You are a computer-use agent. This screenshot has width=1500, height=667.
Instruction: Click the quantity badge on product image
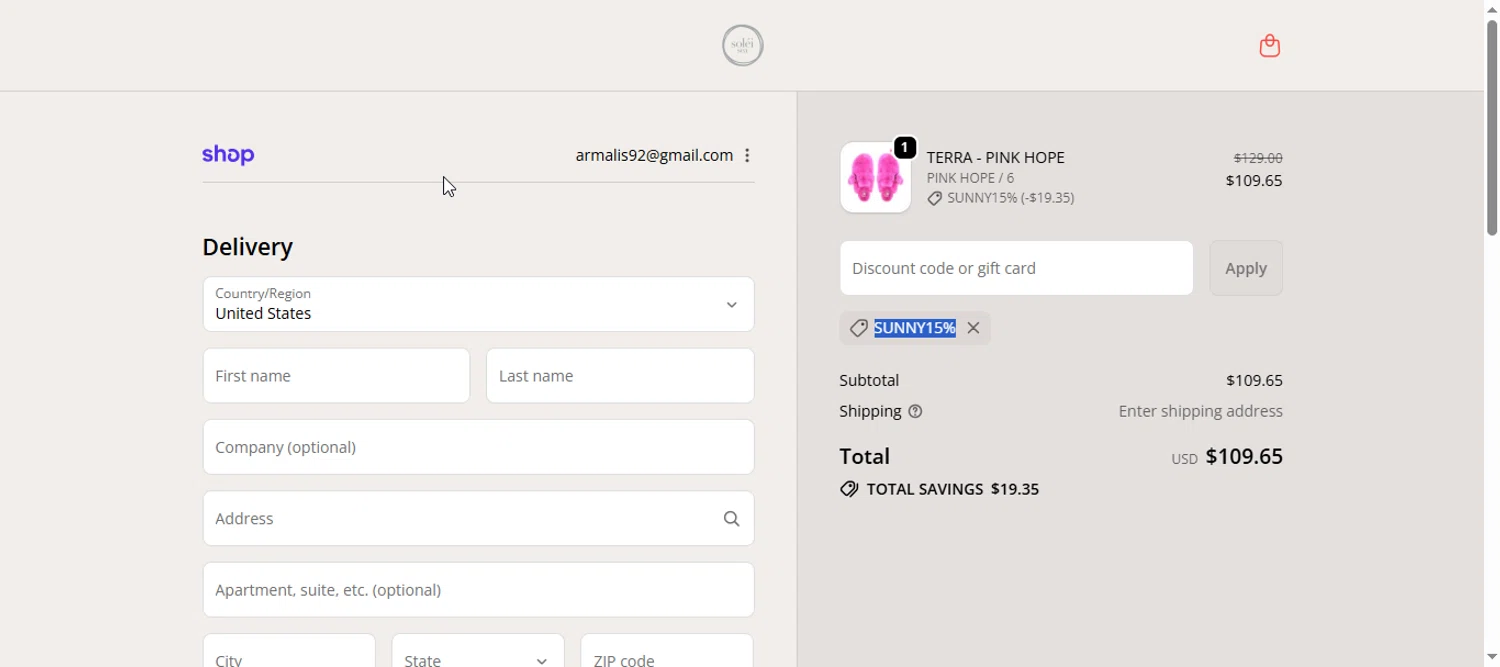905,148
